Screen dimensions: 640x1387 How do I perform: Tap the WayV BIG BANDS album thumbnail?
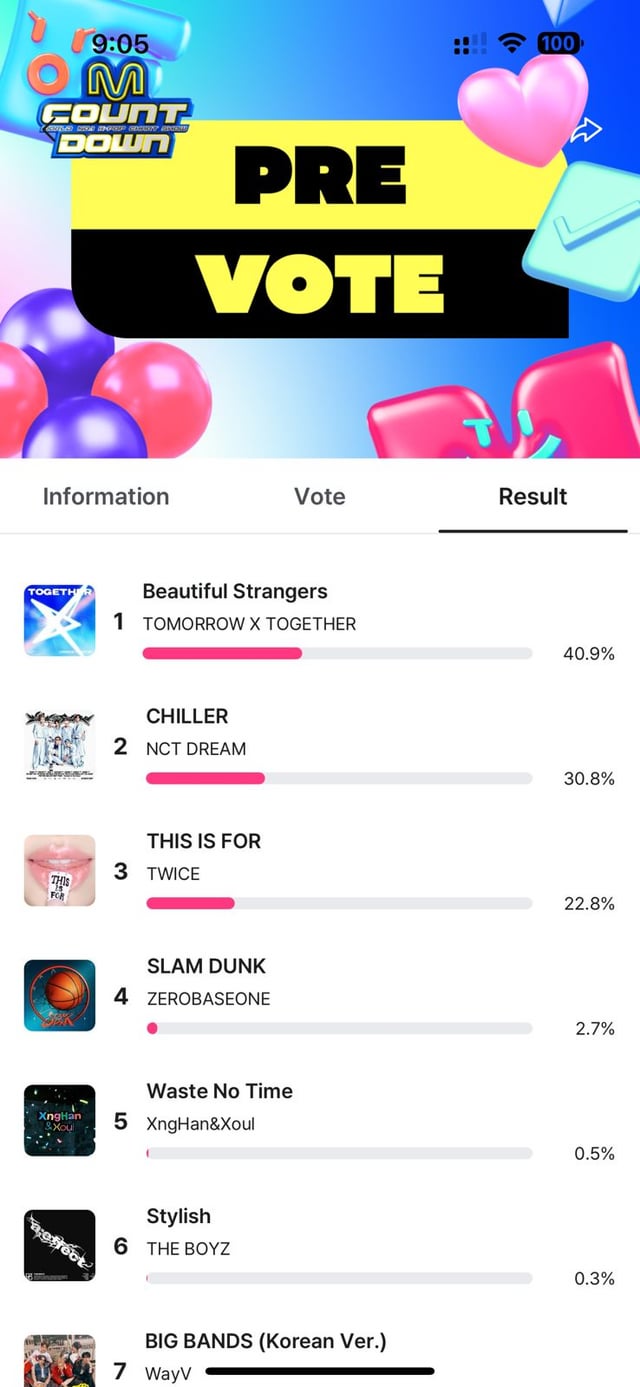(x=59, y=1361)
